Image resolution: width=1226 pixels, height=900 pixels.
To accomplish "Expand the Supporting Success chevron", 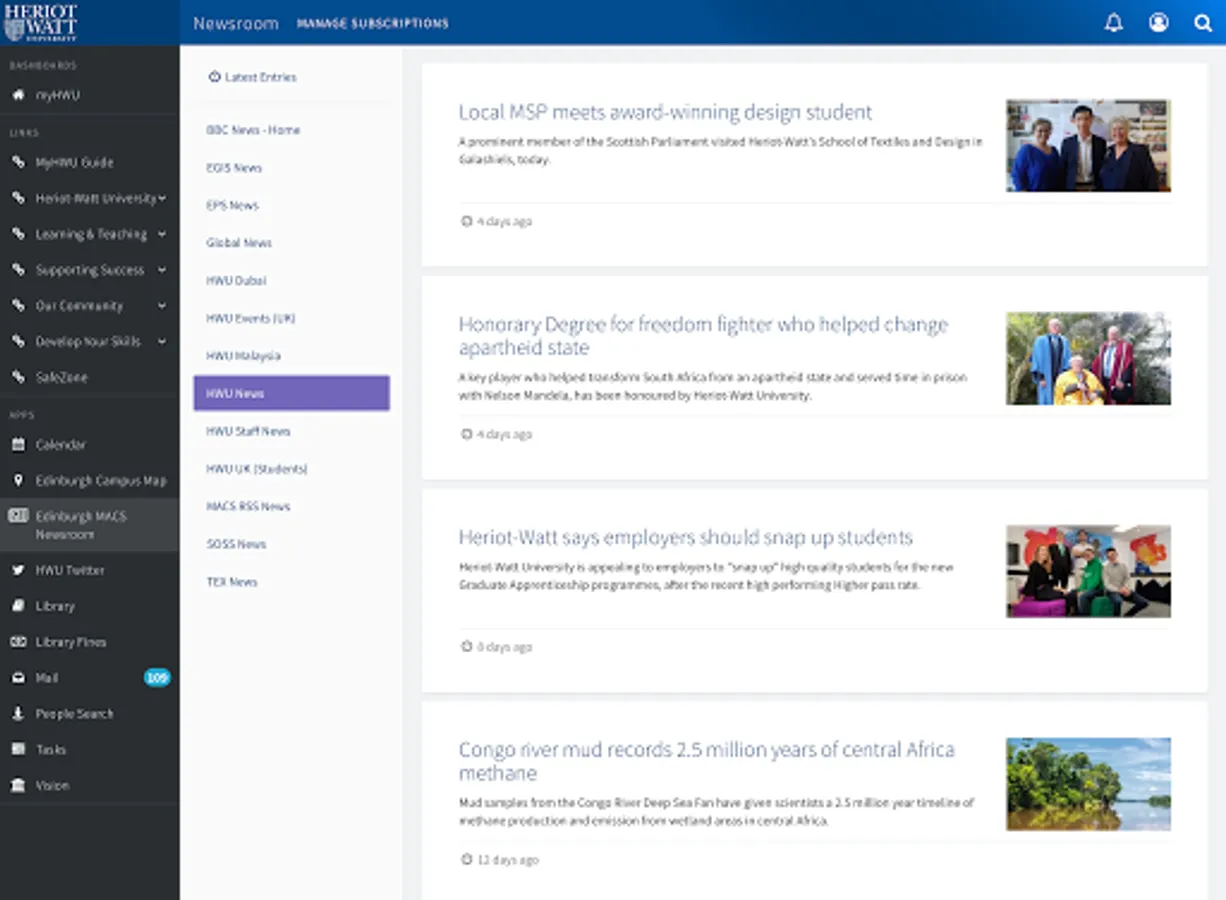I will tap(162, 270).
